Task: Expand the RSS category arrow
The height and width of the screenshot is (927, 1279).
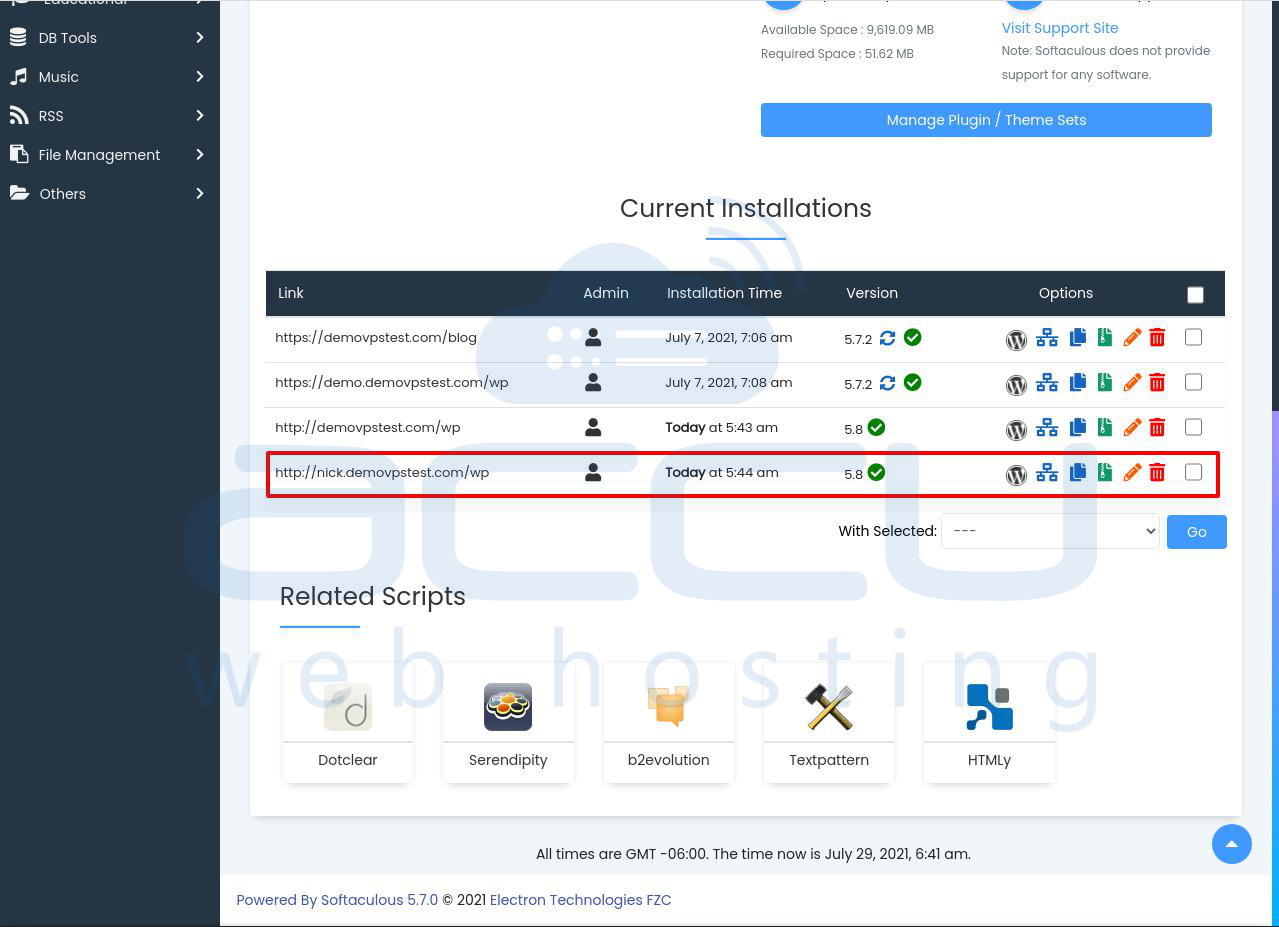Action: tap(200, 116)
